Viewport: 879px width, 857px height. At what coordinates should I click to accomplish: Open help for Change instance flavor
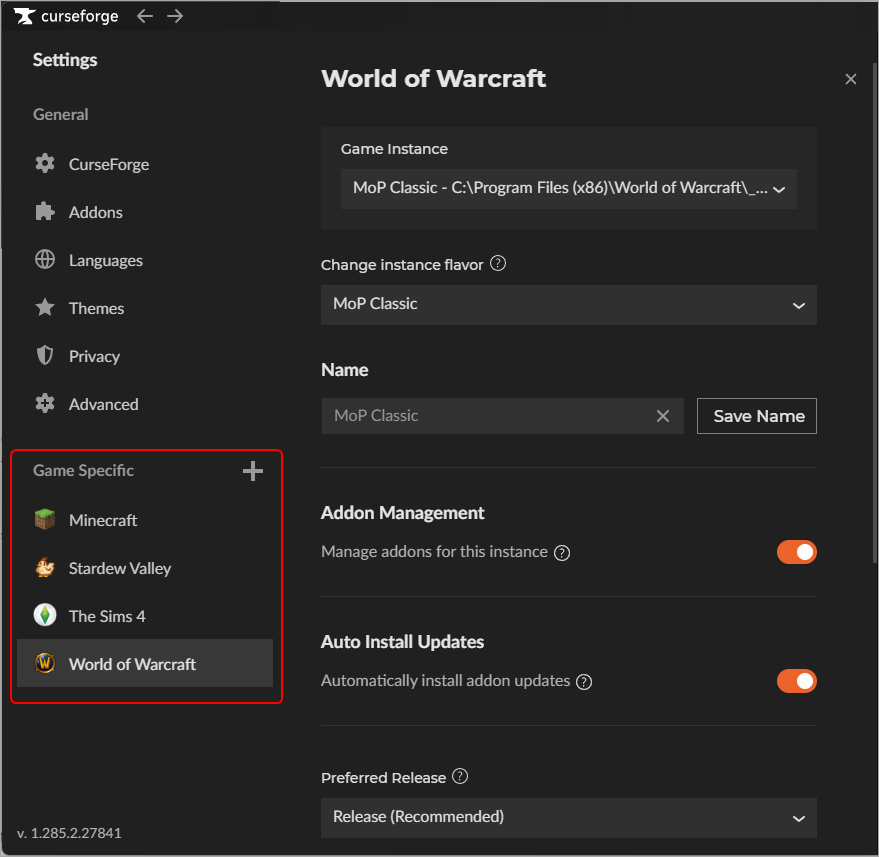[x=498, y=263]
